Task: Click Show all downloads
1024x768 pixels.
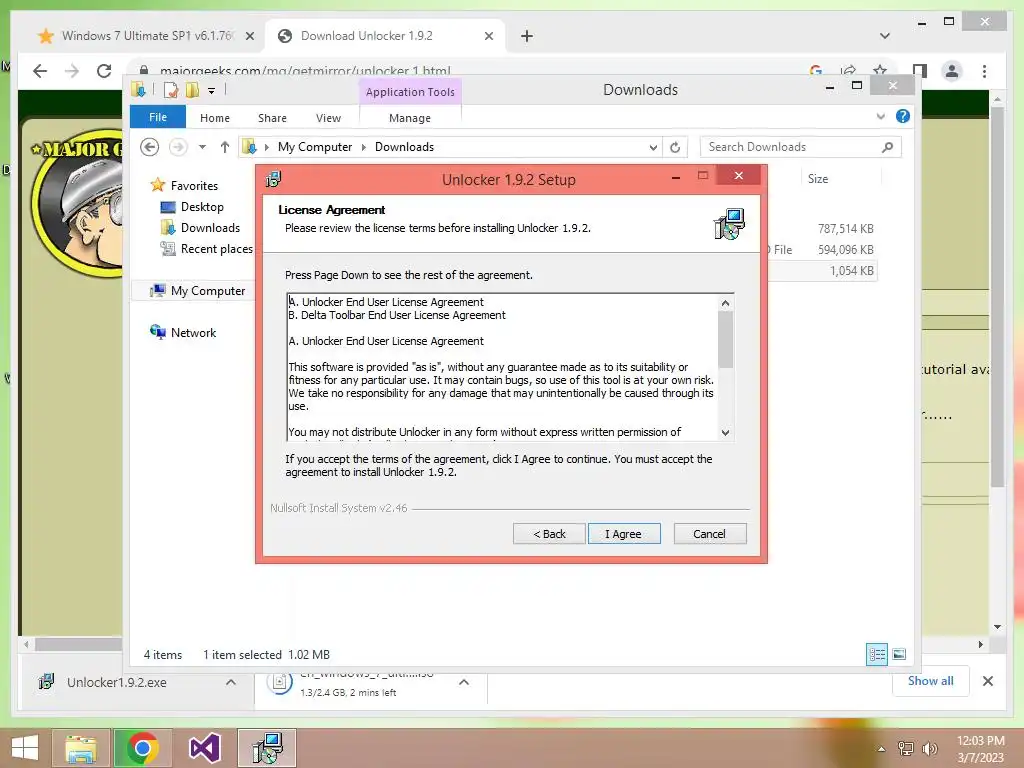Action: click(931, 681)
